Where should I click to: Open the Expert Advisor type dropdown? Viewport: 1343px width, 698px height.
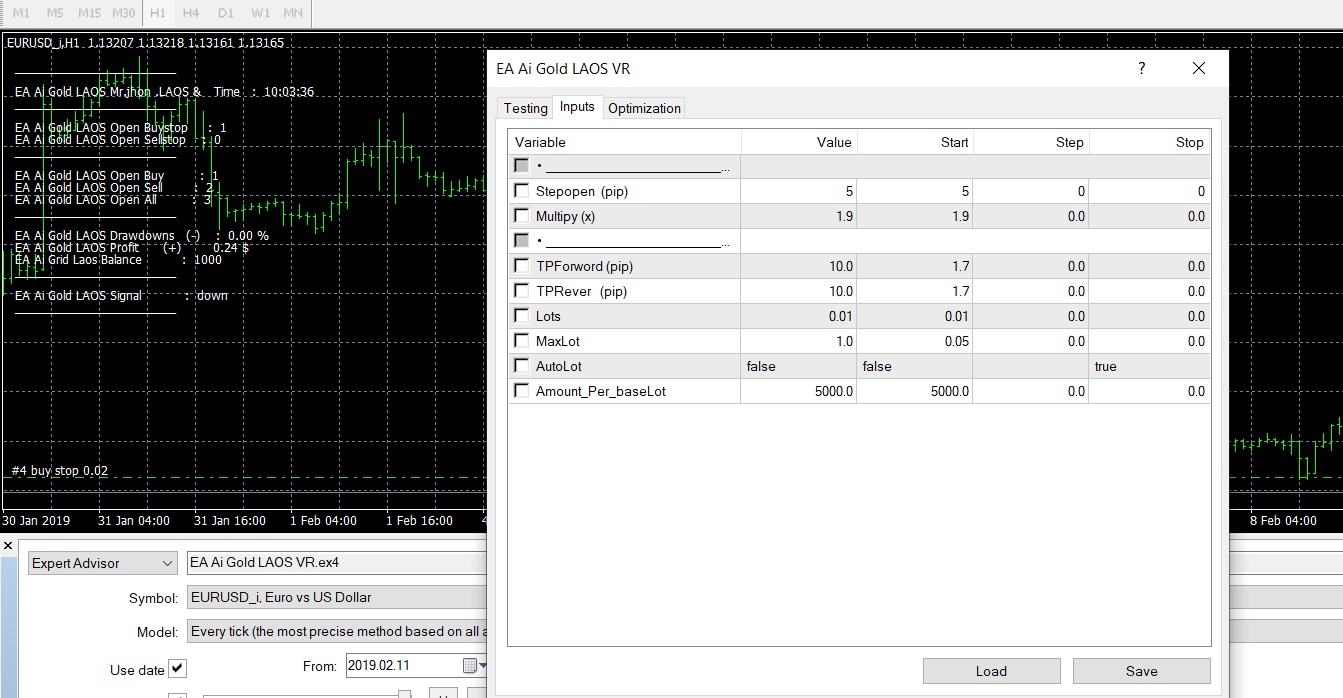103,563
